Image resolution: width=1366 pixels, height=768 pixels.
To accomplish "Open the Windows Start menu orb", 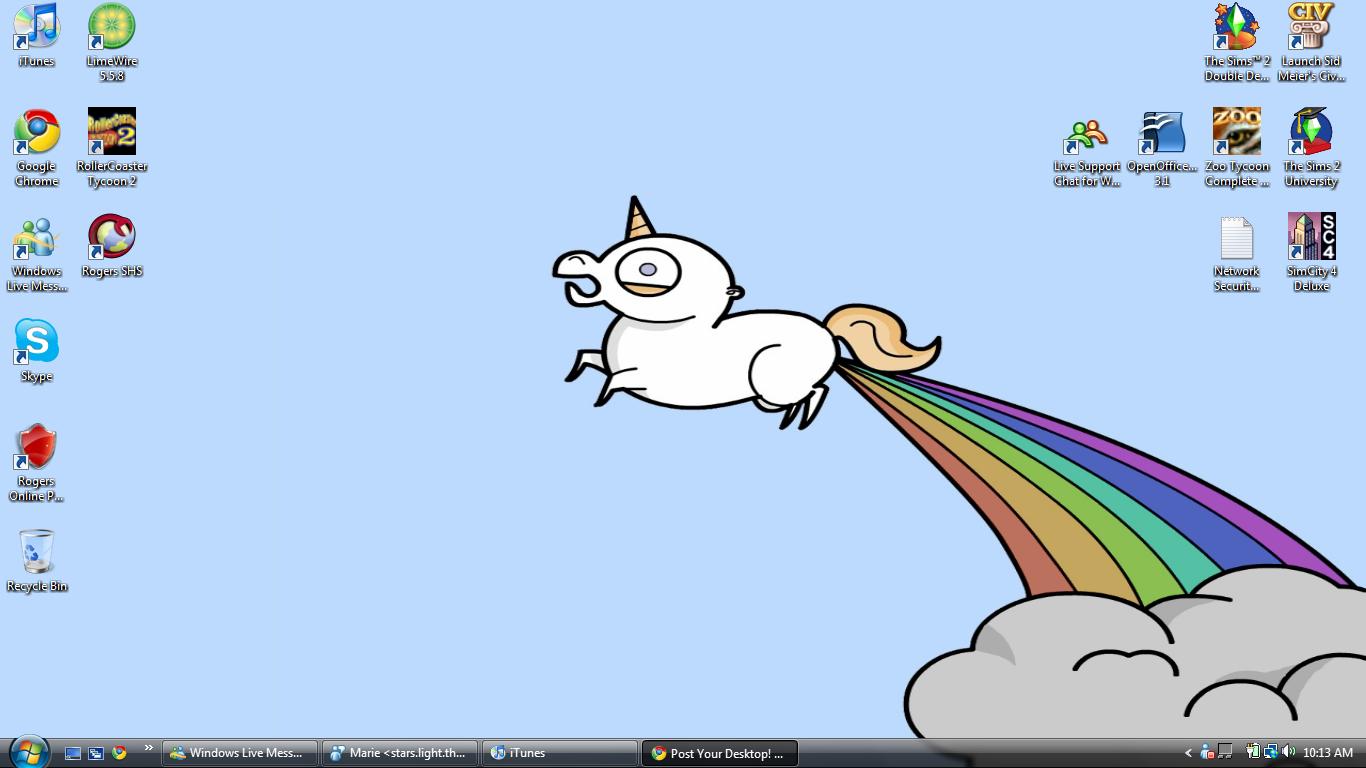I will tap(28, 752).
